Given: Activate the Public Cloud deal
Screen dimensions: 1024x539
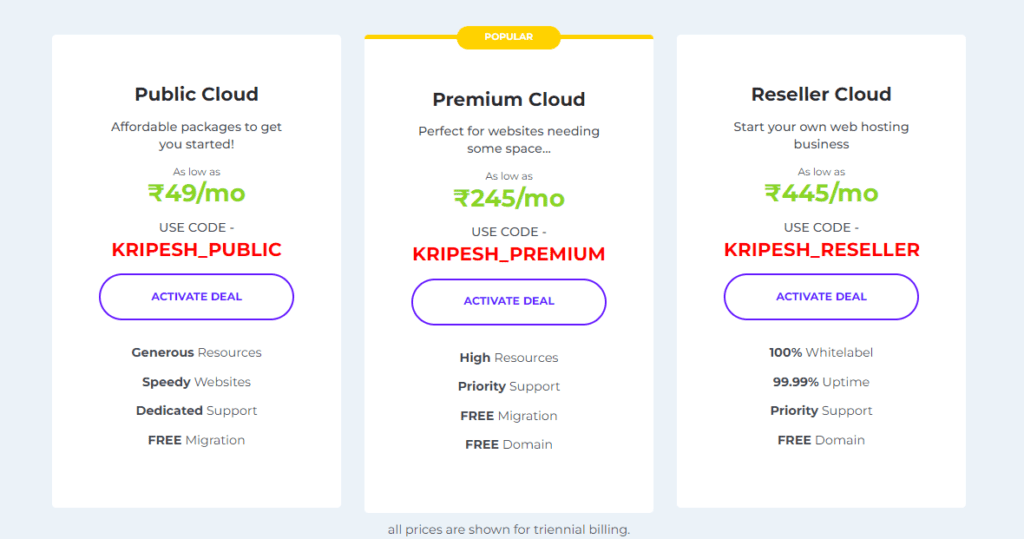Looking at the screenshot, I should (196, 297).
